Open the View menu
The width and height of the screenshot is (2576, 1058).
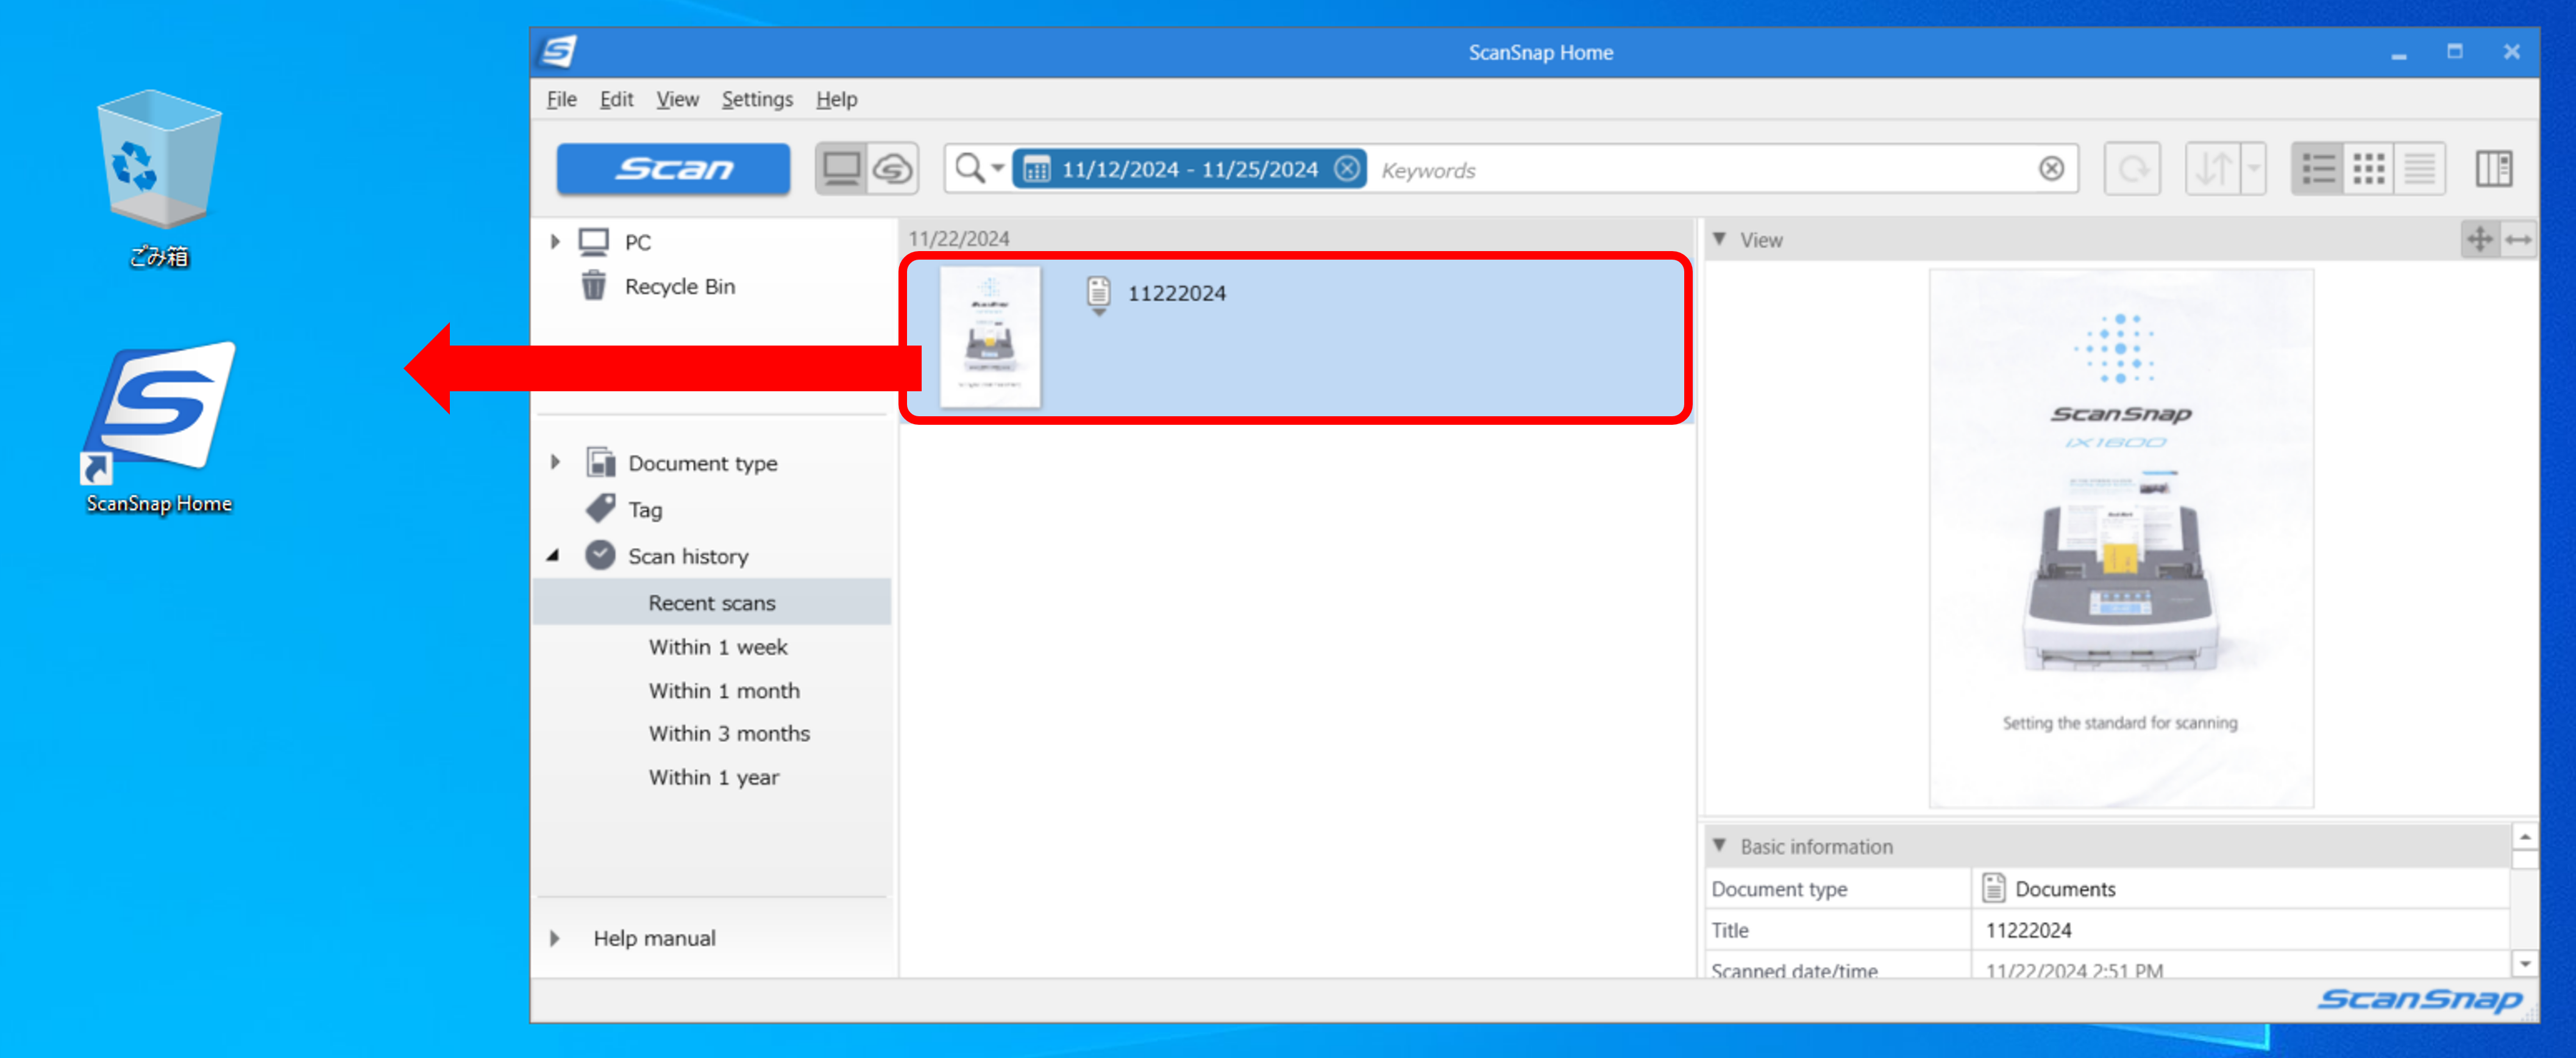pos(677,99)
